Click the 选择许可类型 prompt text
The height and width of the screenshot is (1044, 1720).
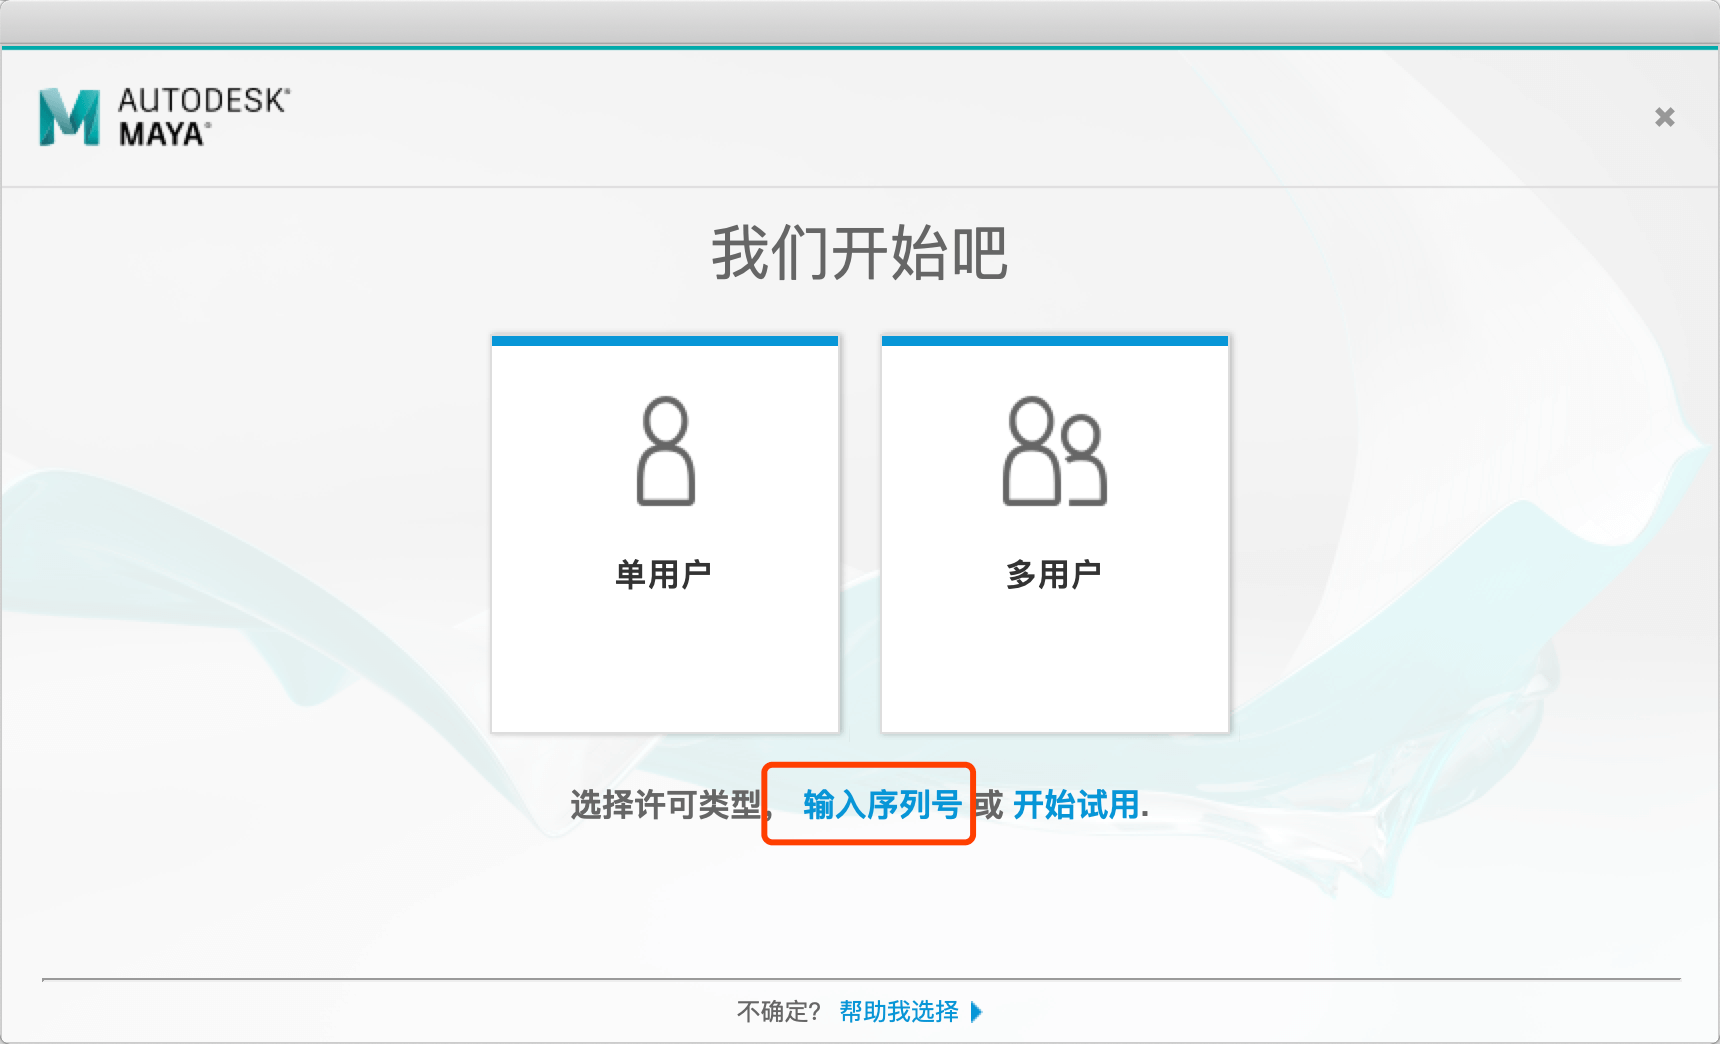665,804
